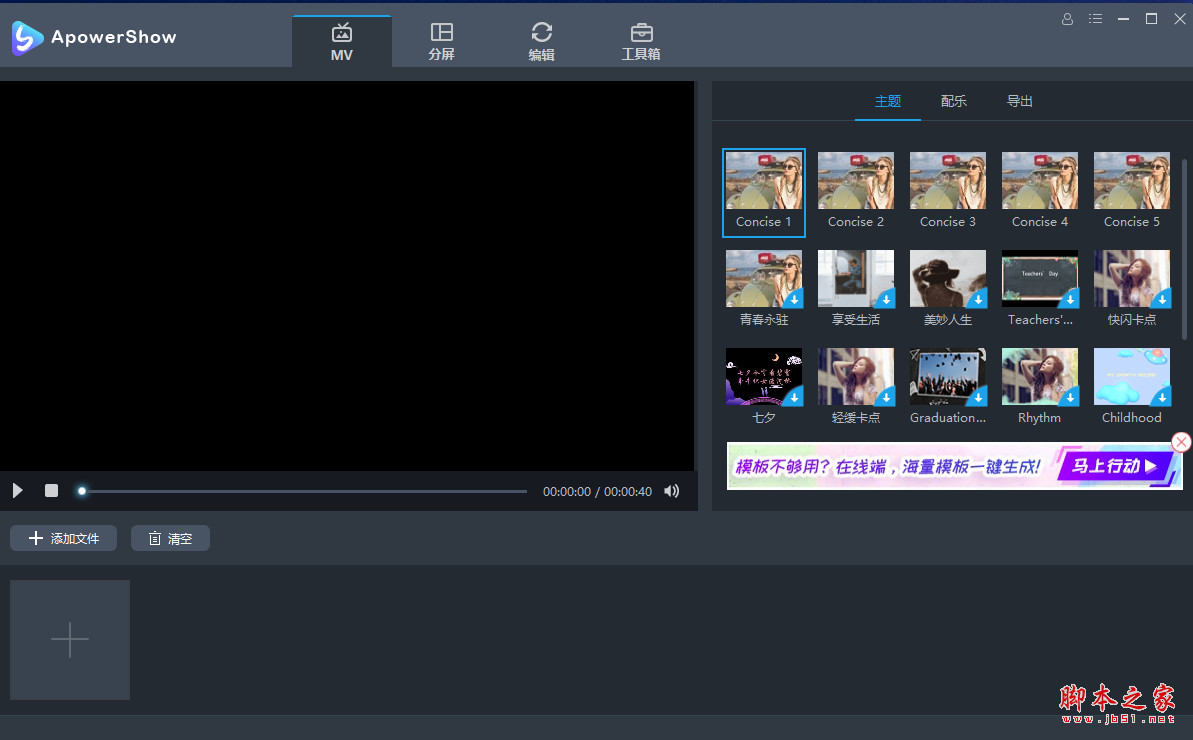
Task: Open the 编辑 edit tab
Action: pos(541,42)
